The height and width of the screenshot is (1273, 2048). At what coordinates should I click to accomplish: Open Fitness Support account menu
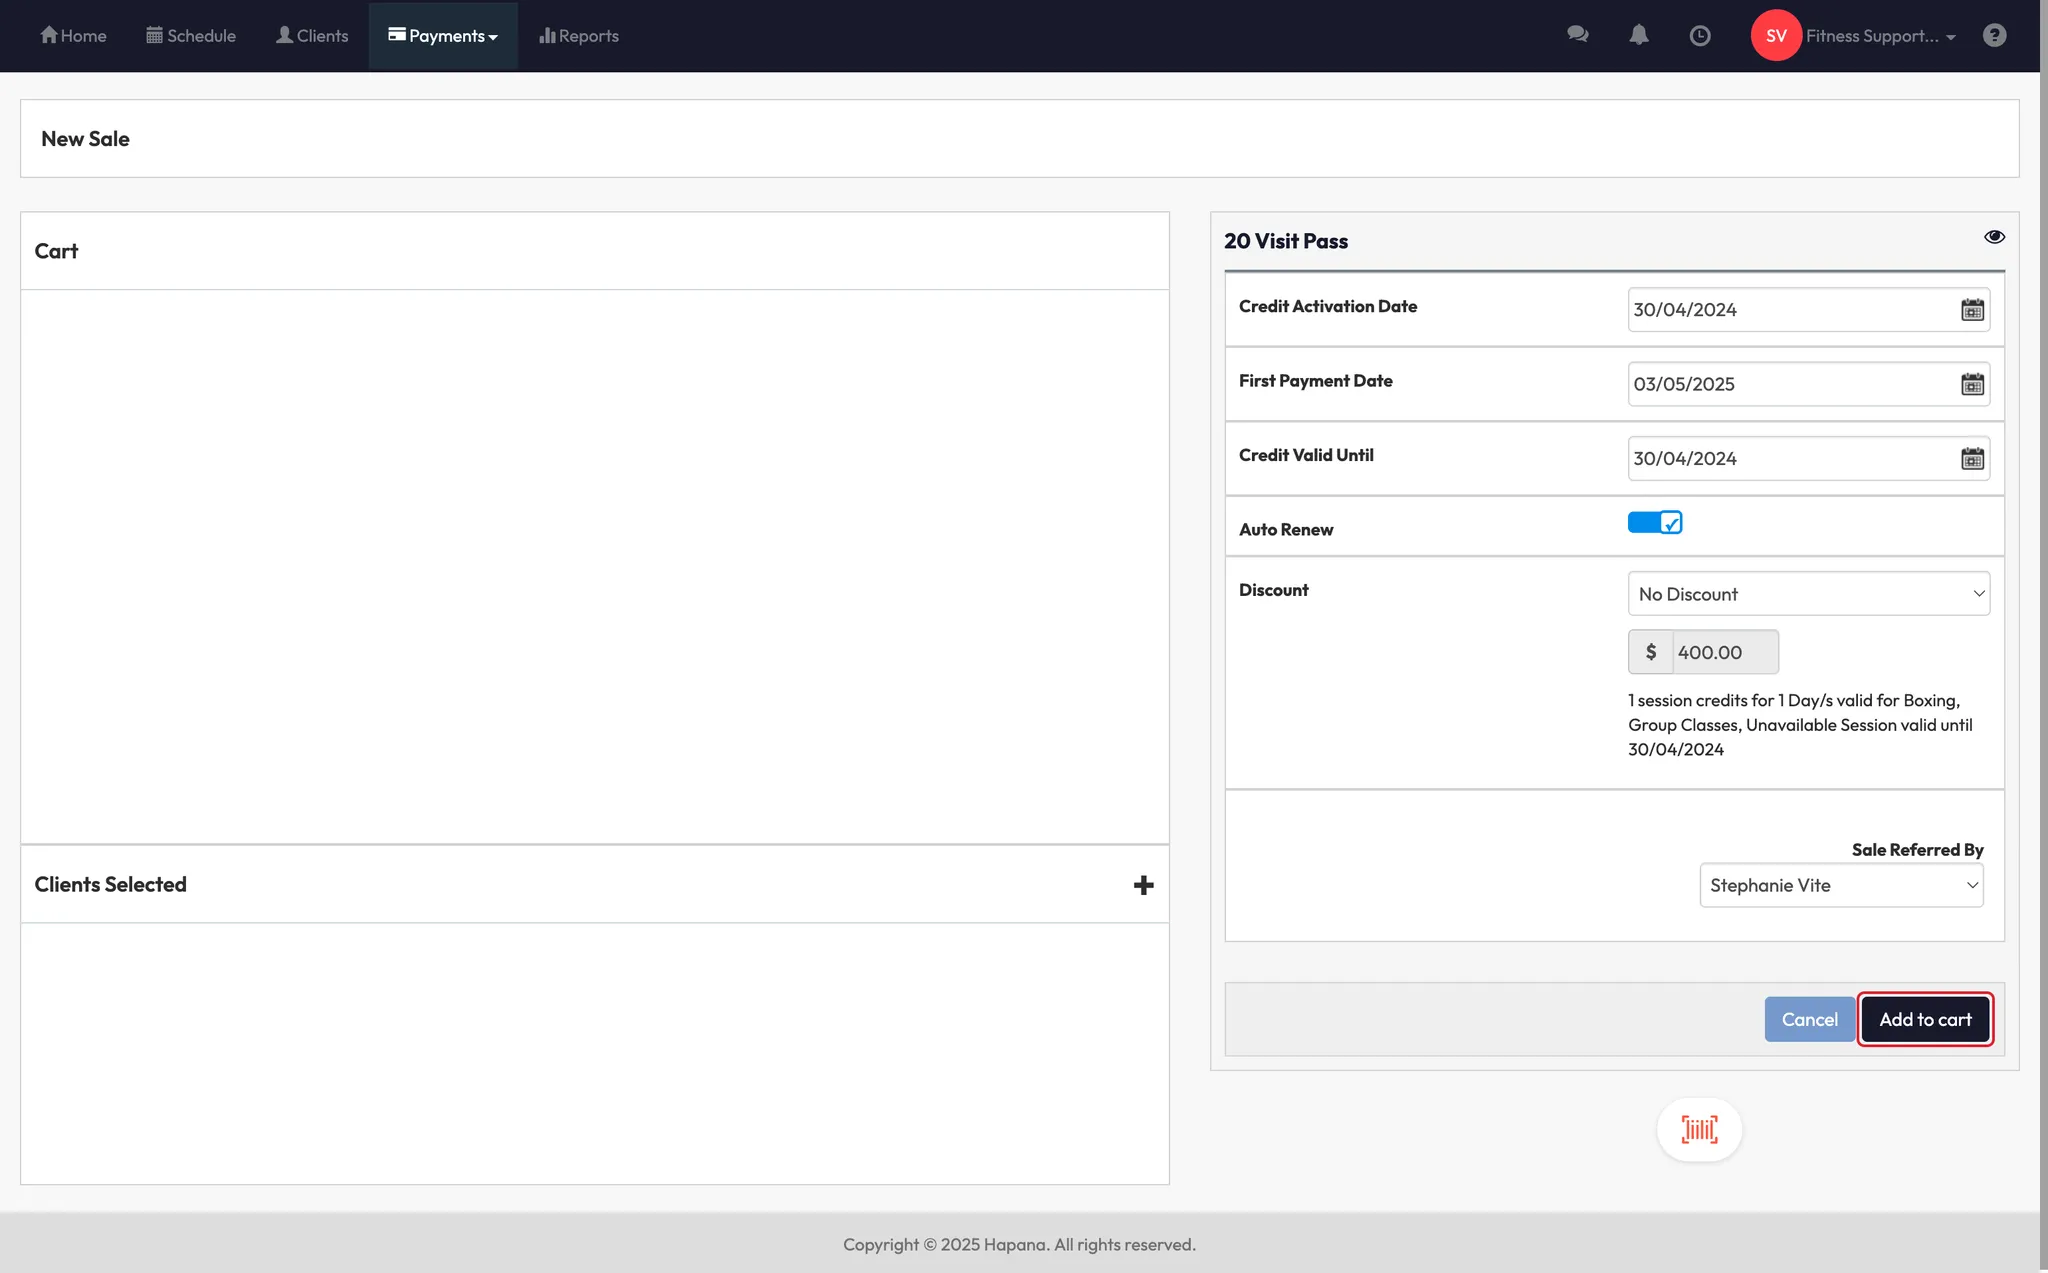(1878, 36)
